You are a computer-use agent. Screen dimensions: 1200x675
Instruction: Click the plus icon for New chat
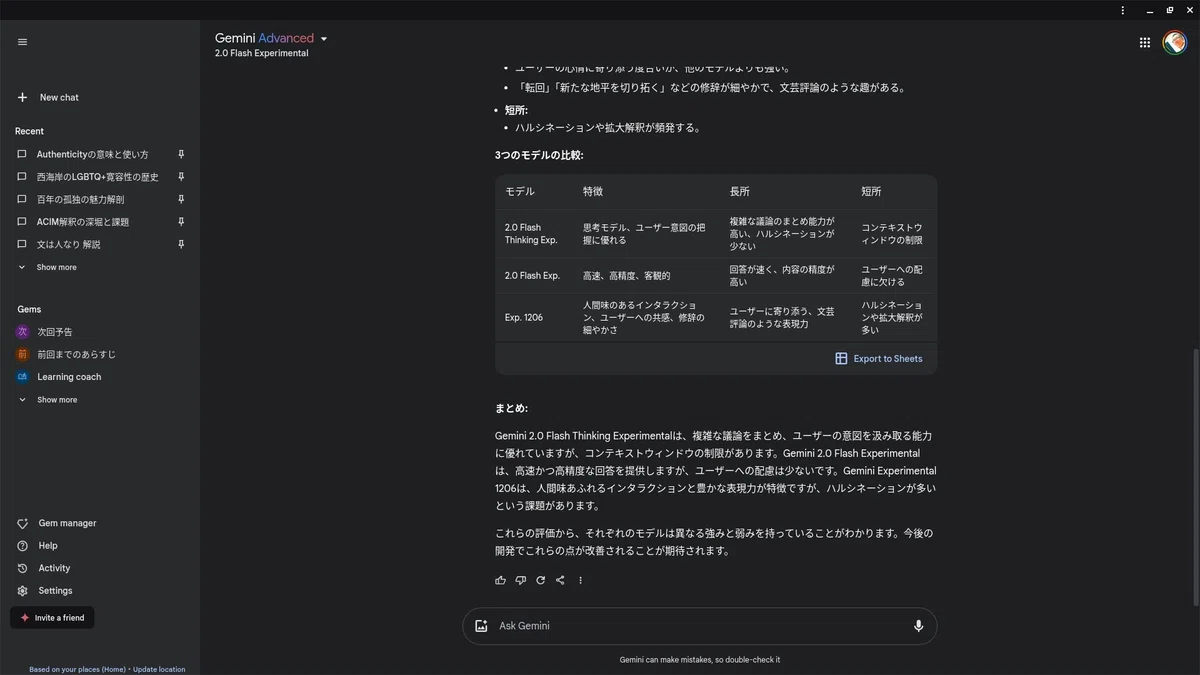pyautogui.click(x=22, y=97)
